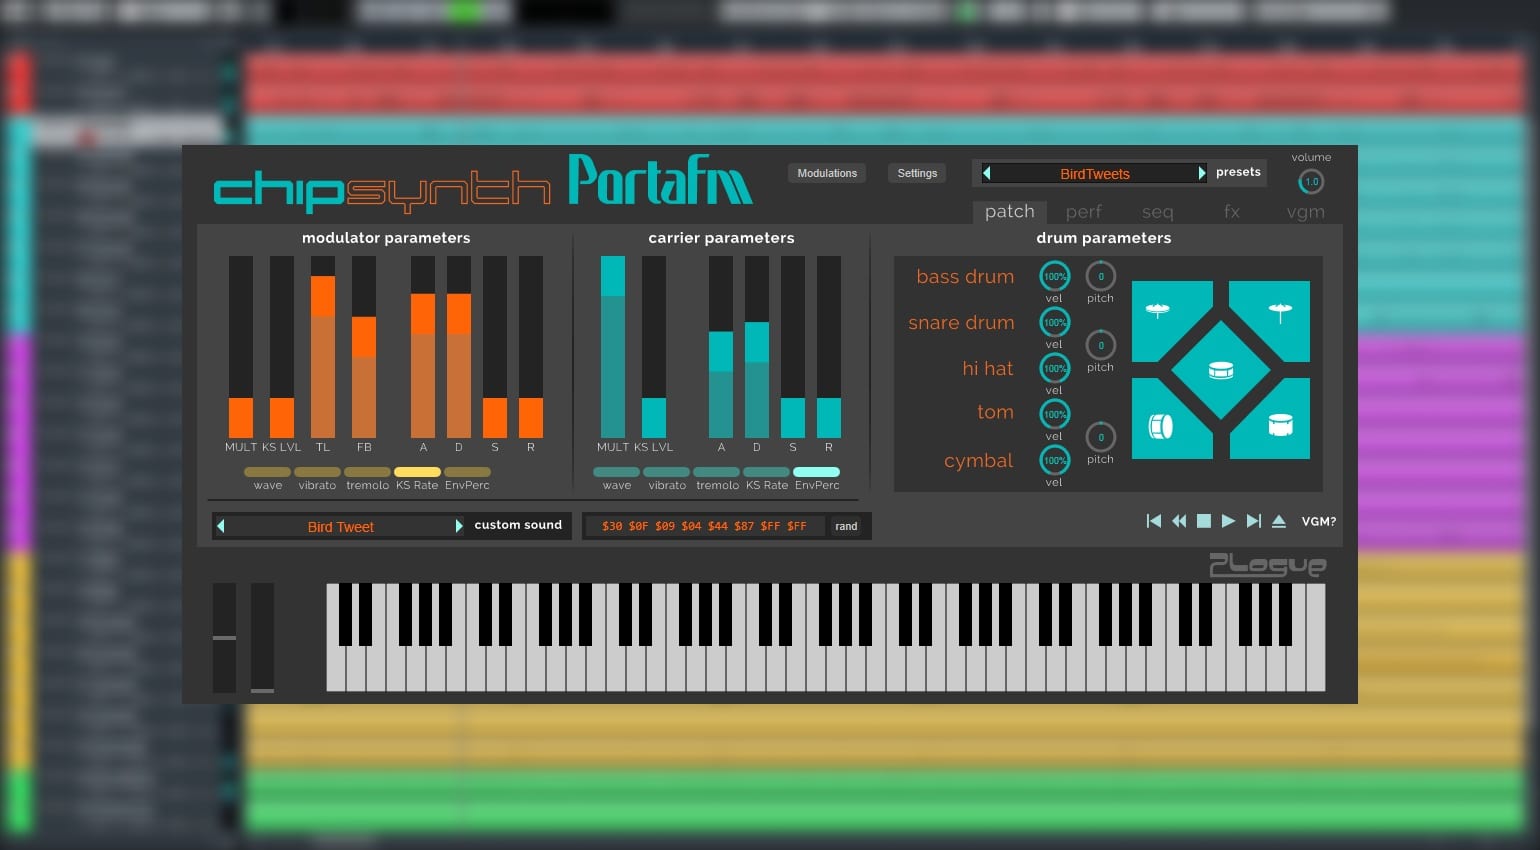1540x850 pixels.
Task: Click the eject icon next to VGM?
Action: coord(1279,521)
